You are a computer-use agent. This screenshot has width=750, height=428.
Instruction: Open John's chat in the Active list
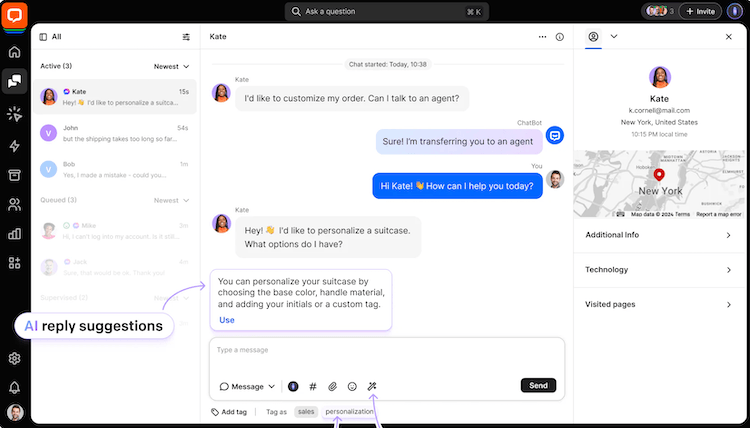[115, 133]
